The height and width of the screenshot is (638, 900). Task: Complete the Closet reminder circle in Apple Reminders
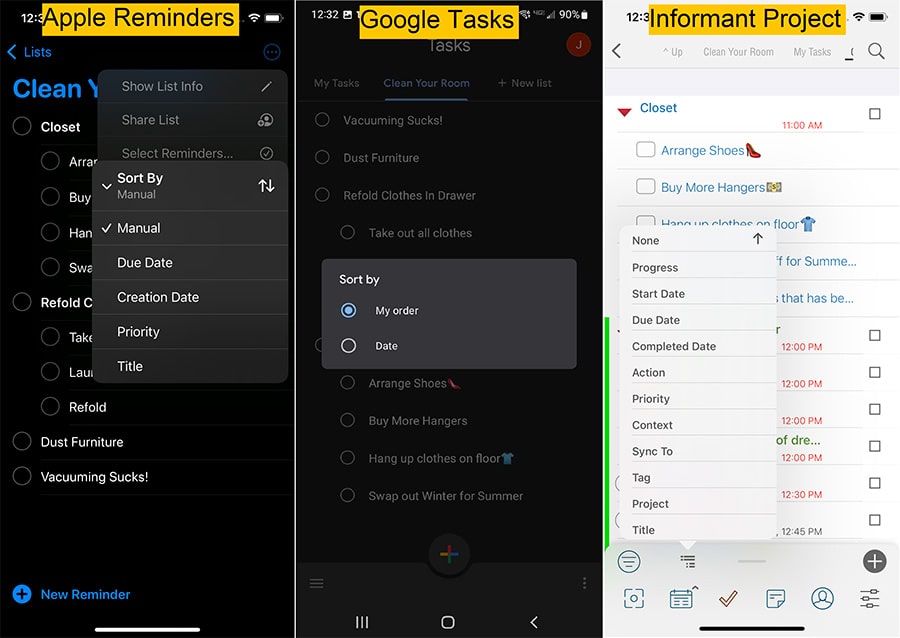[22, 126]
